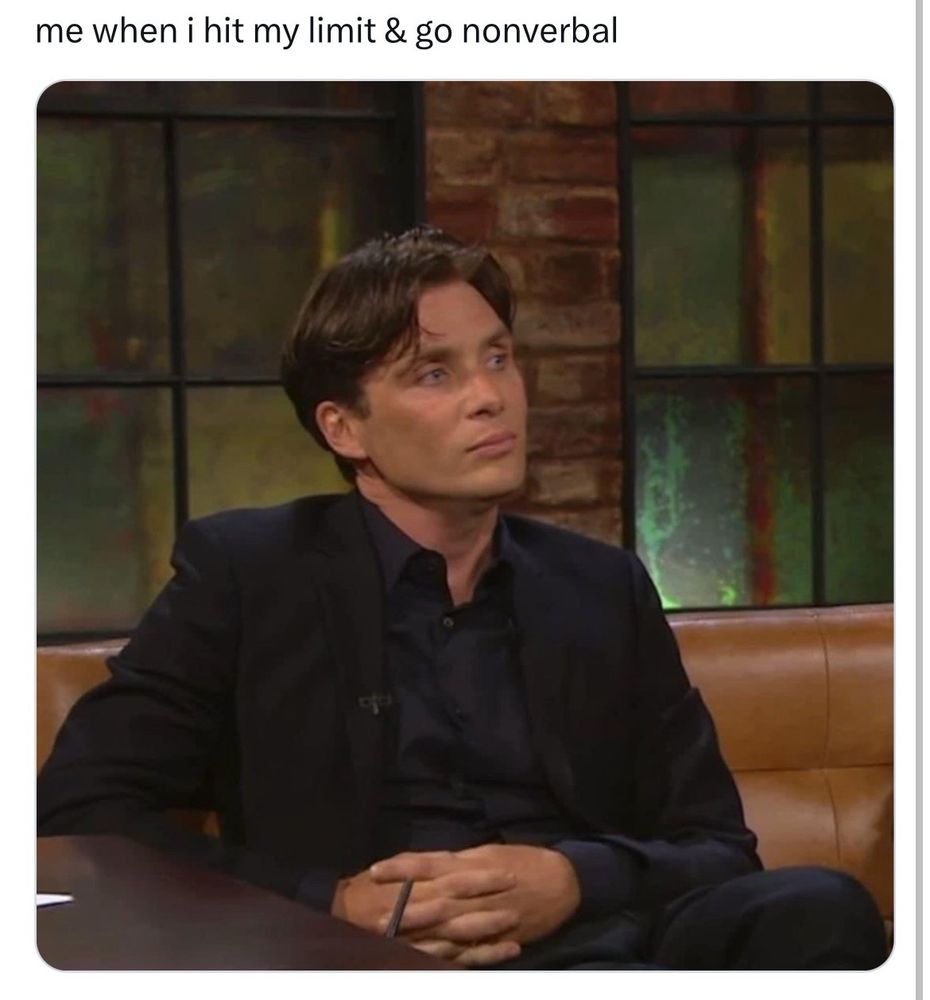
Task: Click the word 'limit' in the caption
Action: 342,31
